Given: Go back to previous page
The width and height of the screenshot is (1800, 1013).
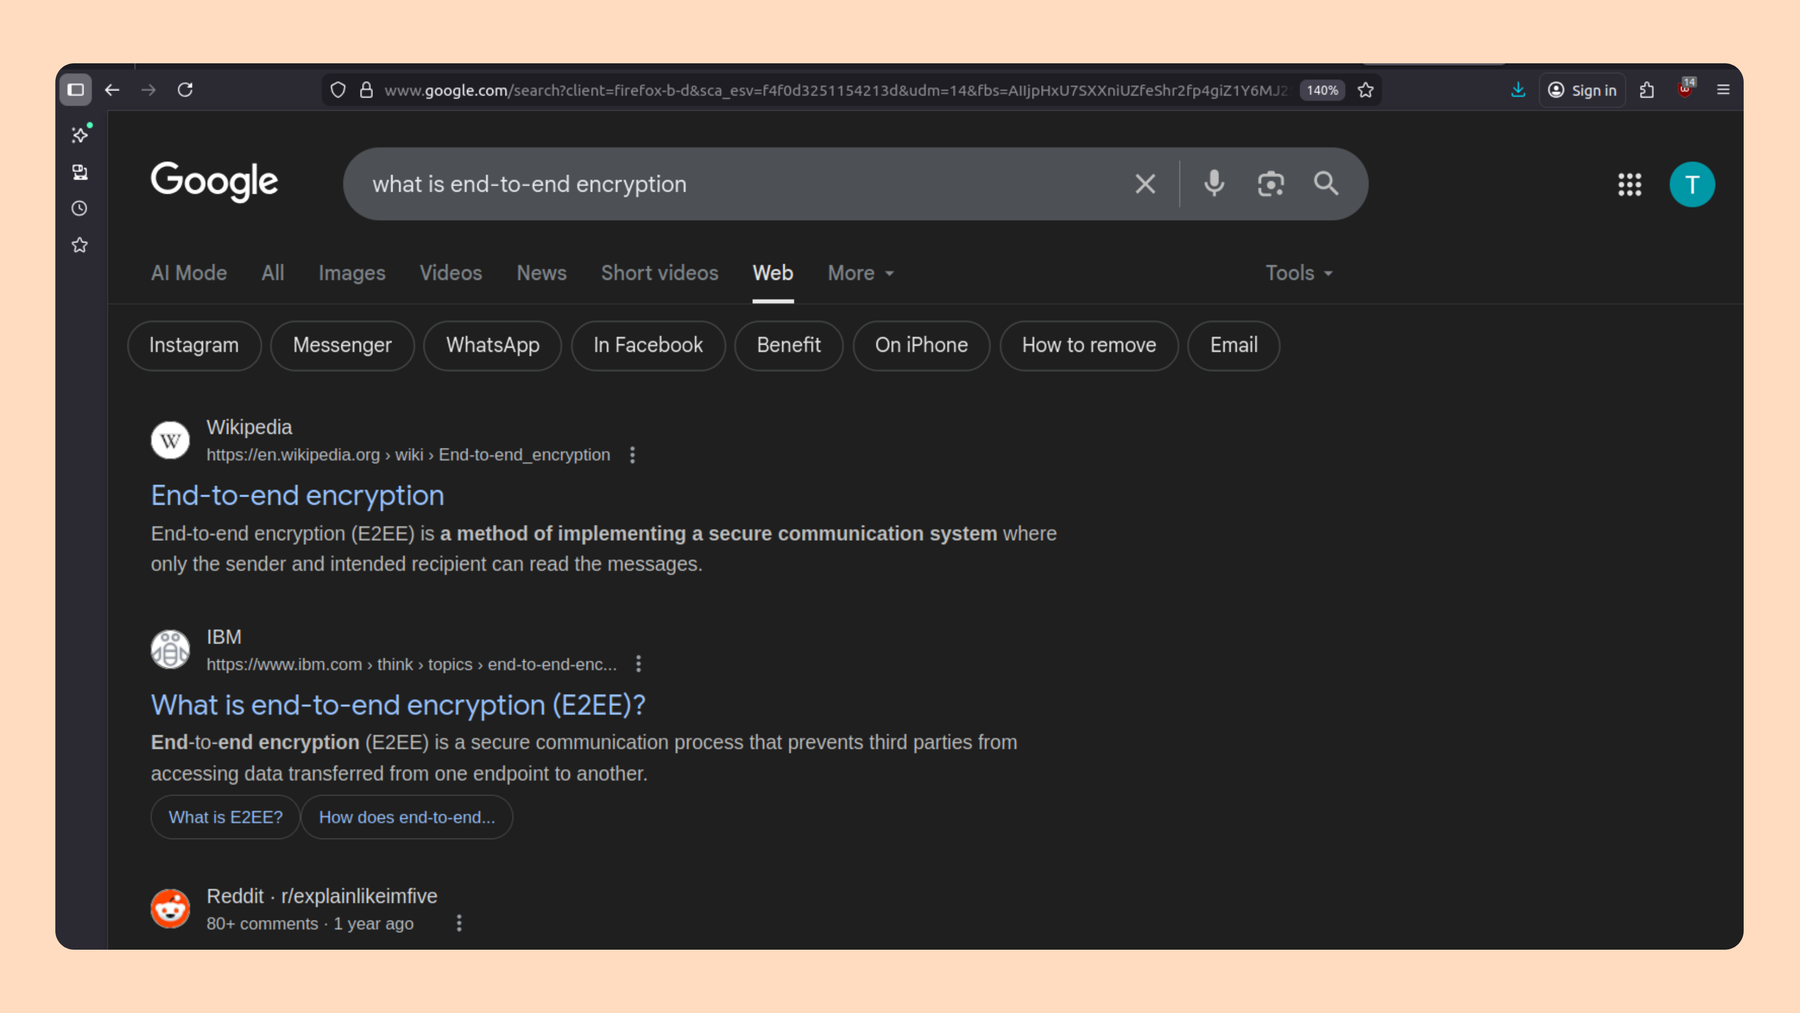Looking at the screenshot, I should (x=112, y=90).
